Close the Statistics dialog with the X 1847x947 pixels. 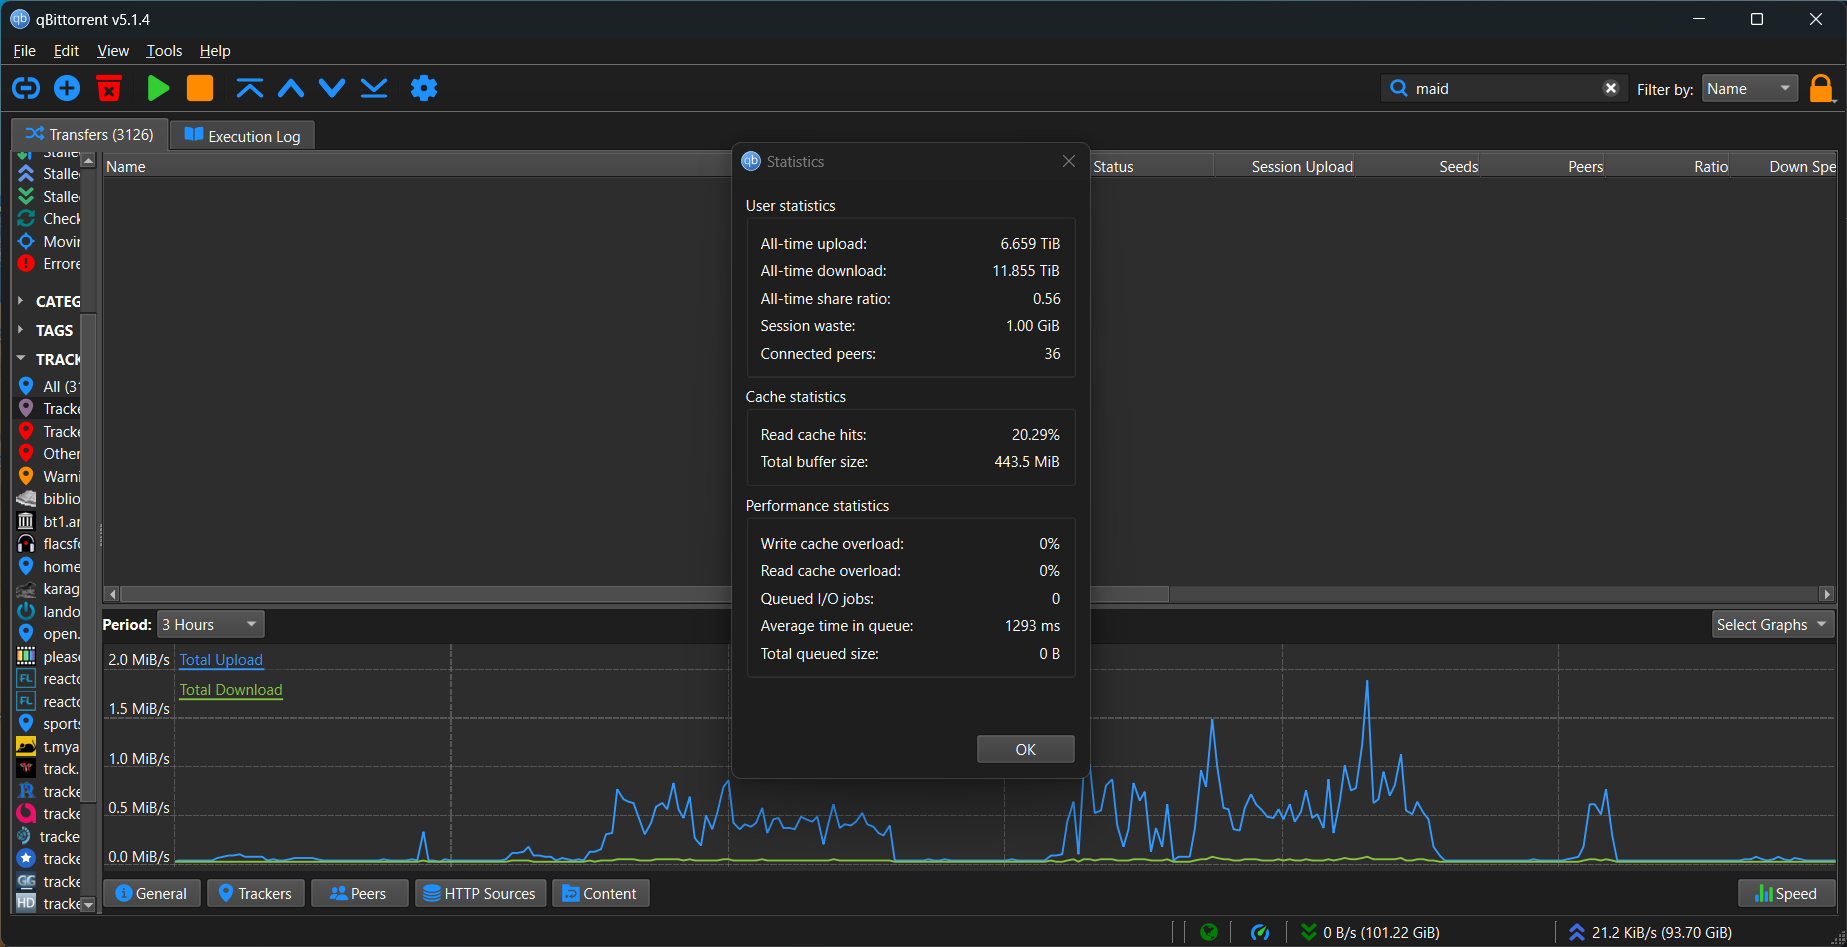[1069, 161]
